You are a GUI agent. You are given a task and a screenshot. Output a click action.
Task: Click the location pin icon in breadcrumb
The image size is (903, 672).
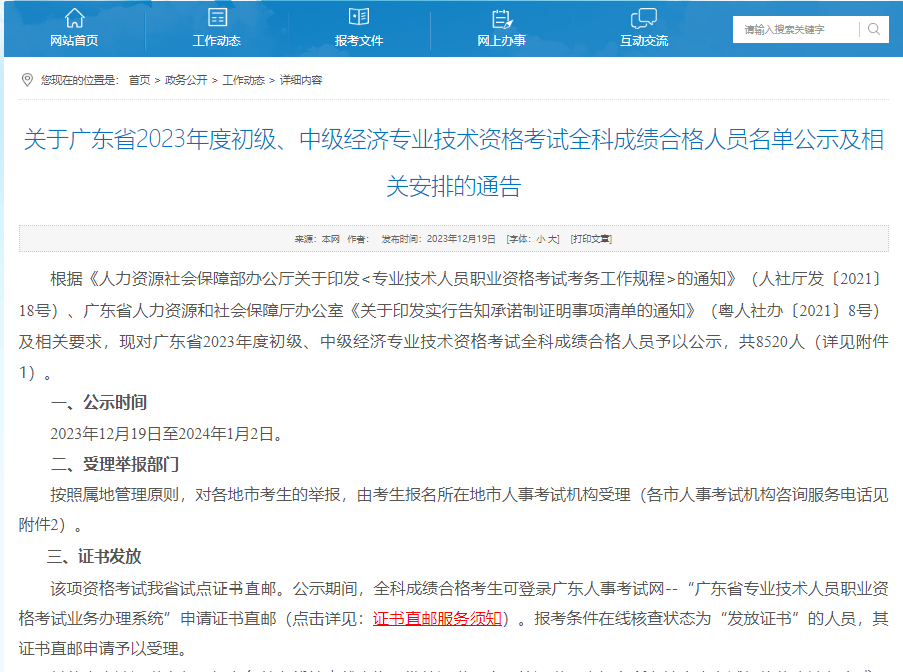[x=27, y=80]
